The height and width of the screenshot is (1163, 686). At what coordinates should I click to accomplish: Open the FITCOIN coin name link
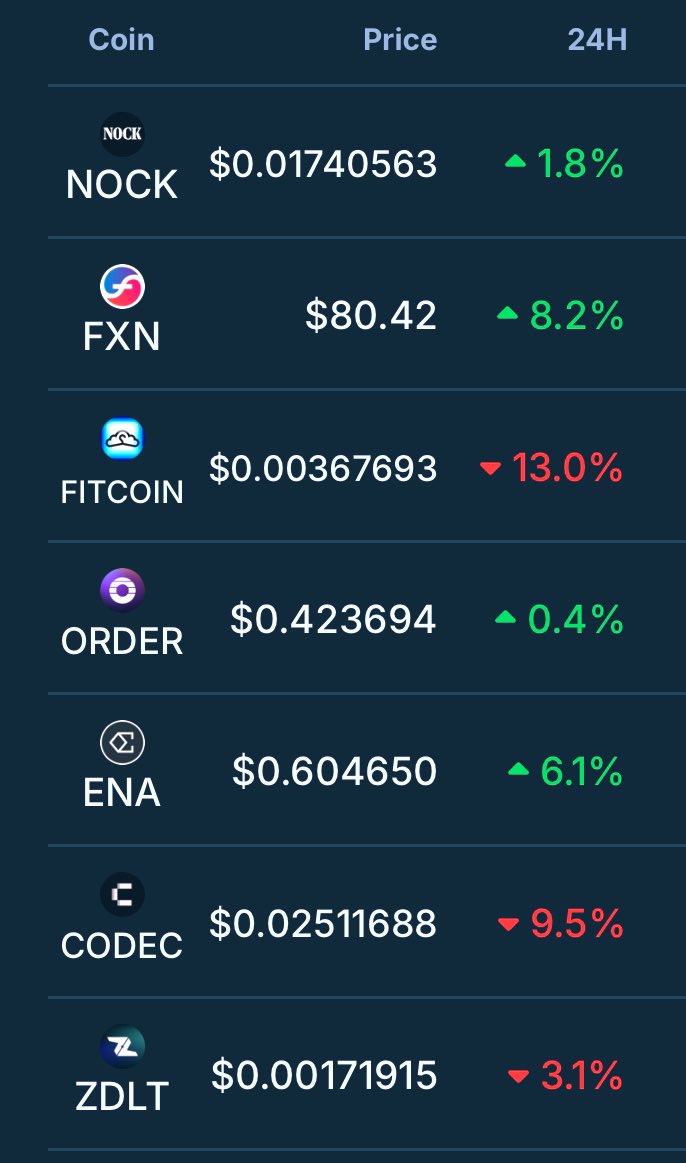pyautogui.click(x=122, y=492)
